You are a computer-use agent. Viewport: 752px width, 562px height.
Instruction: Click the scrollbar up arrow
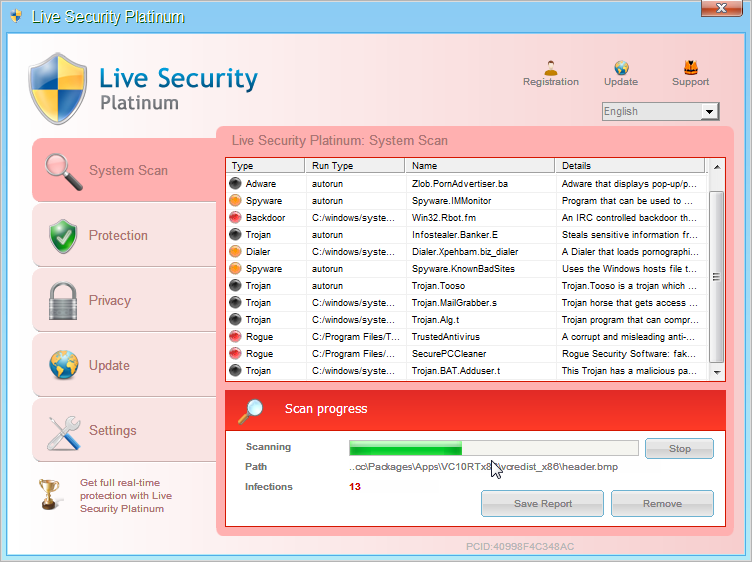point(717,167)
